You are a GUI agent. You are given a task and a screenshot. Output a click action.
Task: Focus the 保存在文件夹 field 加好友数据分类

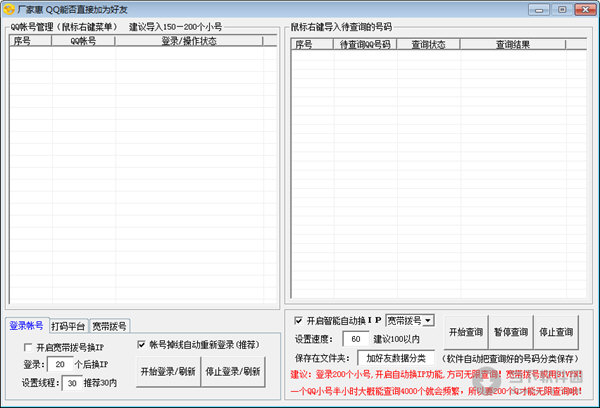[396, 358]
